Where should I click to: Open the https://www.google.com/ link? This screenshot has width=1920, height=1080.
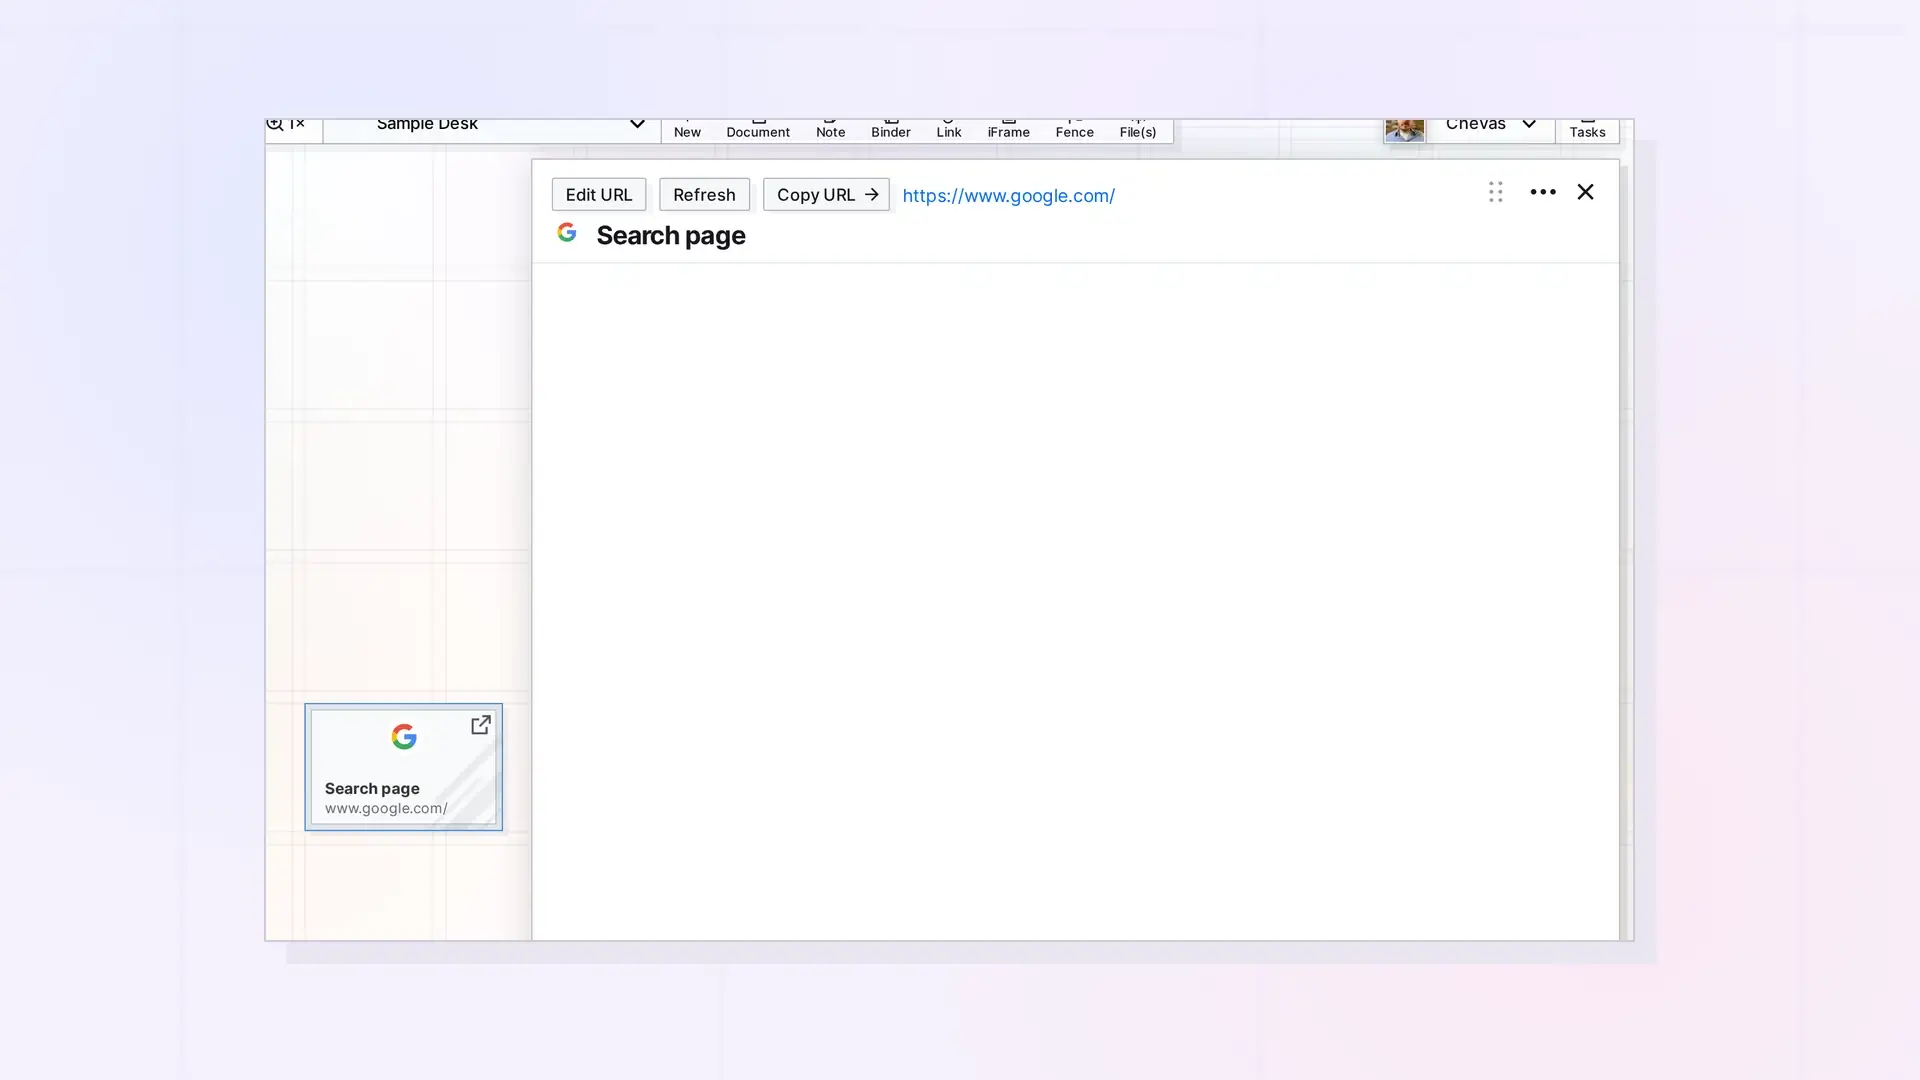(1008, 196)
